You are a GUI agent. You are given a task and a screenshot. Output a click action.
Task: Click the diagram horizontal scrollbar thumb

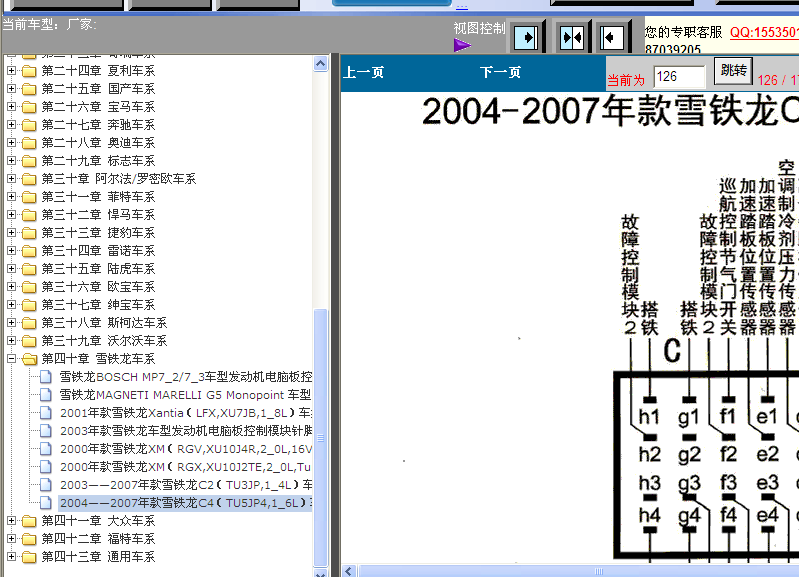click(579, 571)
